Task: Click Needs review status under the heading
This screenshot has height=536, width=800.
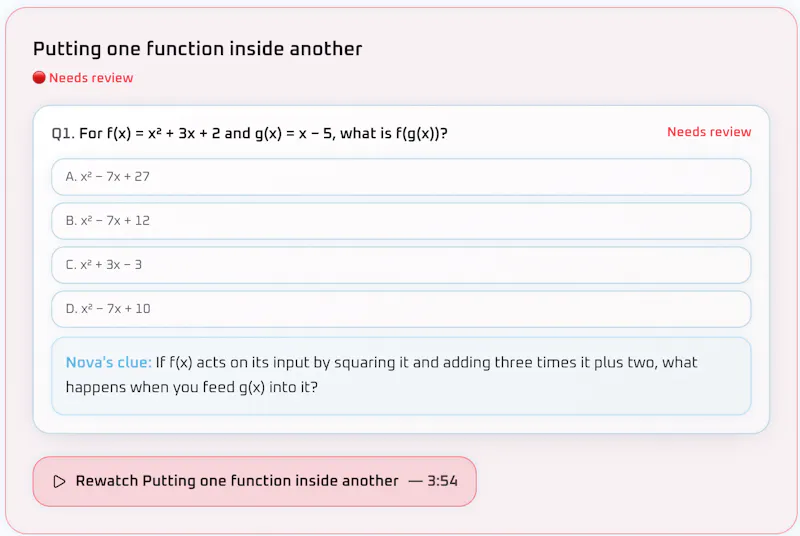Action: [x=91, y=78]
